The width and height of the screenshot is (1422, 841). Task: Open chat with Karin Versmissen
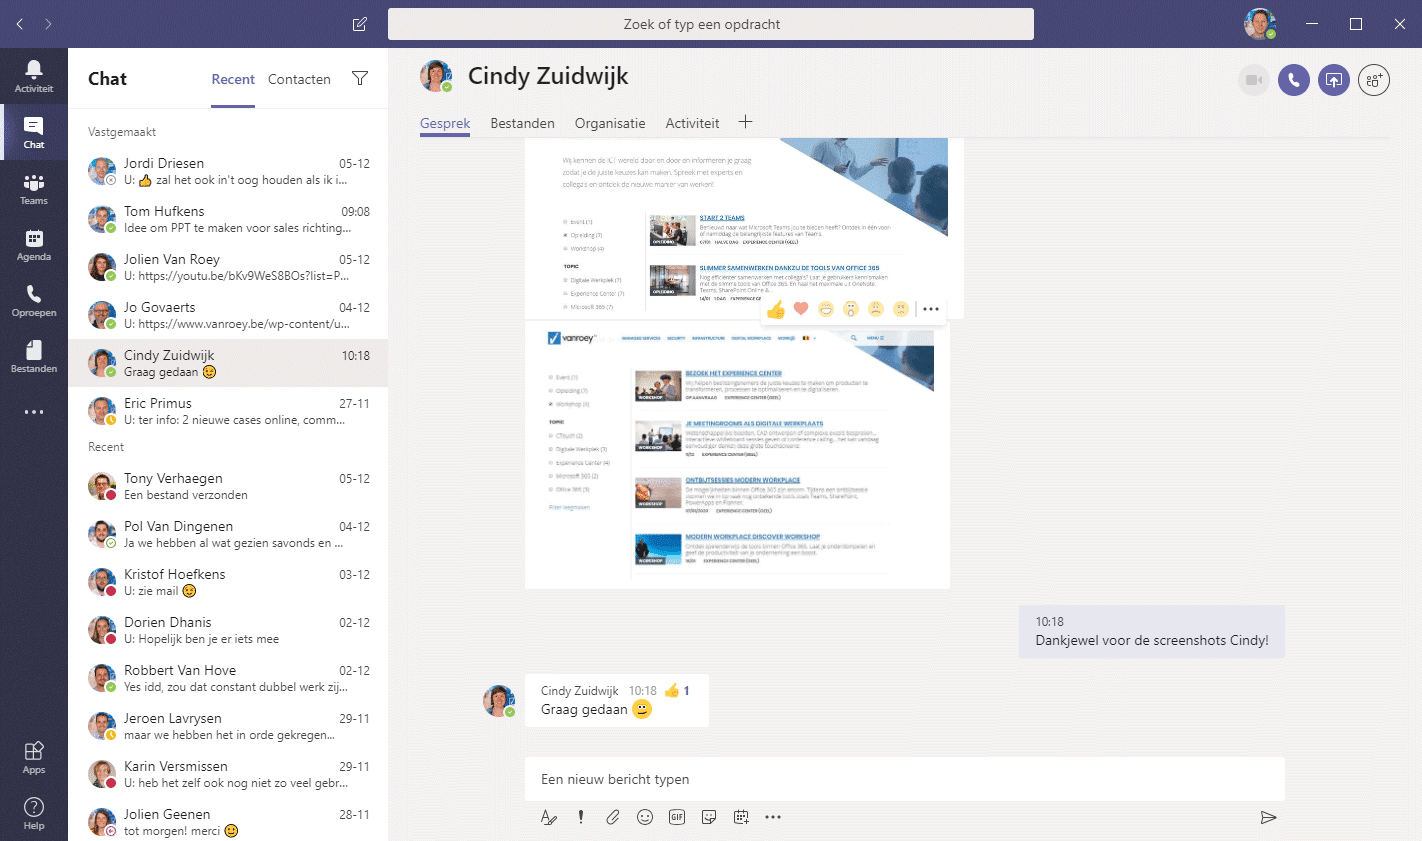click(x=228, y=774)
